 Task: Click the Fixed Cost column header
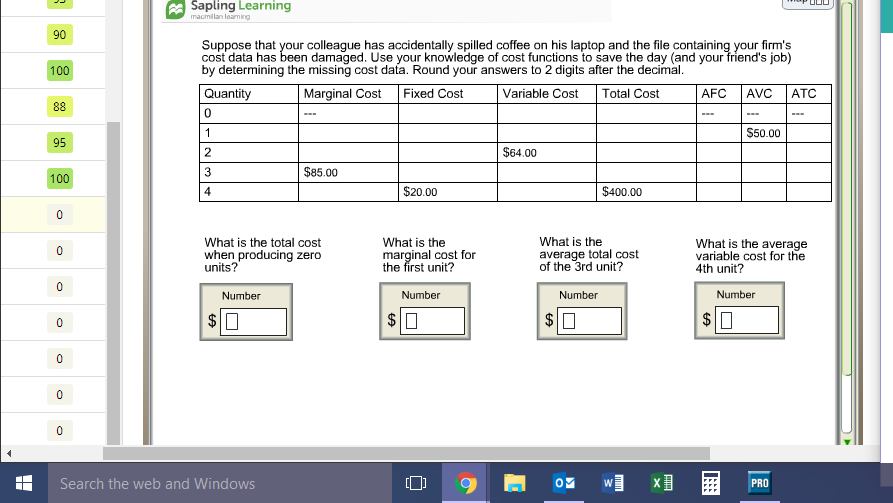[x=448, y=94]
